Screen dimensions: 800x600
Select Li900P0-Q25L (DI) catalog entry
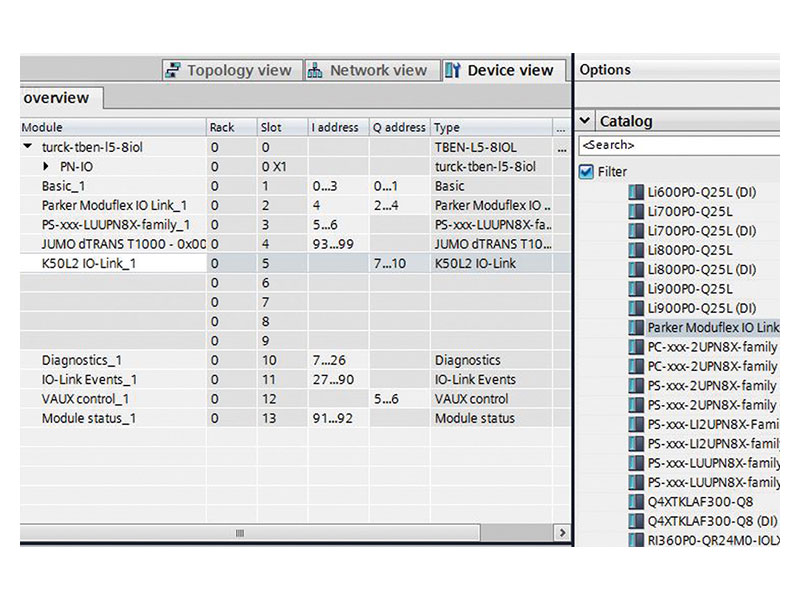coord(702,308)
